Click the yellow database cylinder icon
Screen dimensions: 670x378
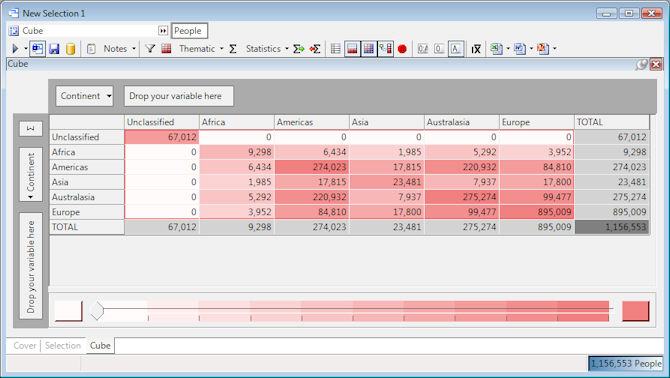click(x=71, y=49)
